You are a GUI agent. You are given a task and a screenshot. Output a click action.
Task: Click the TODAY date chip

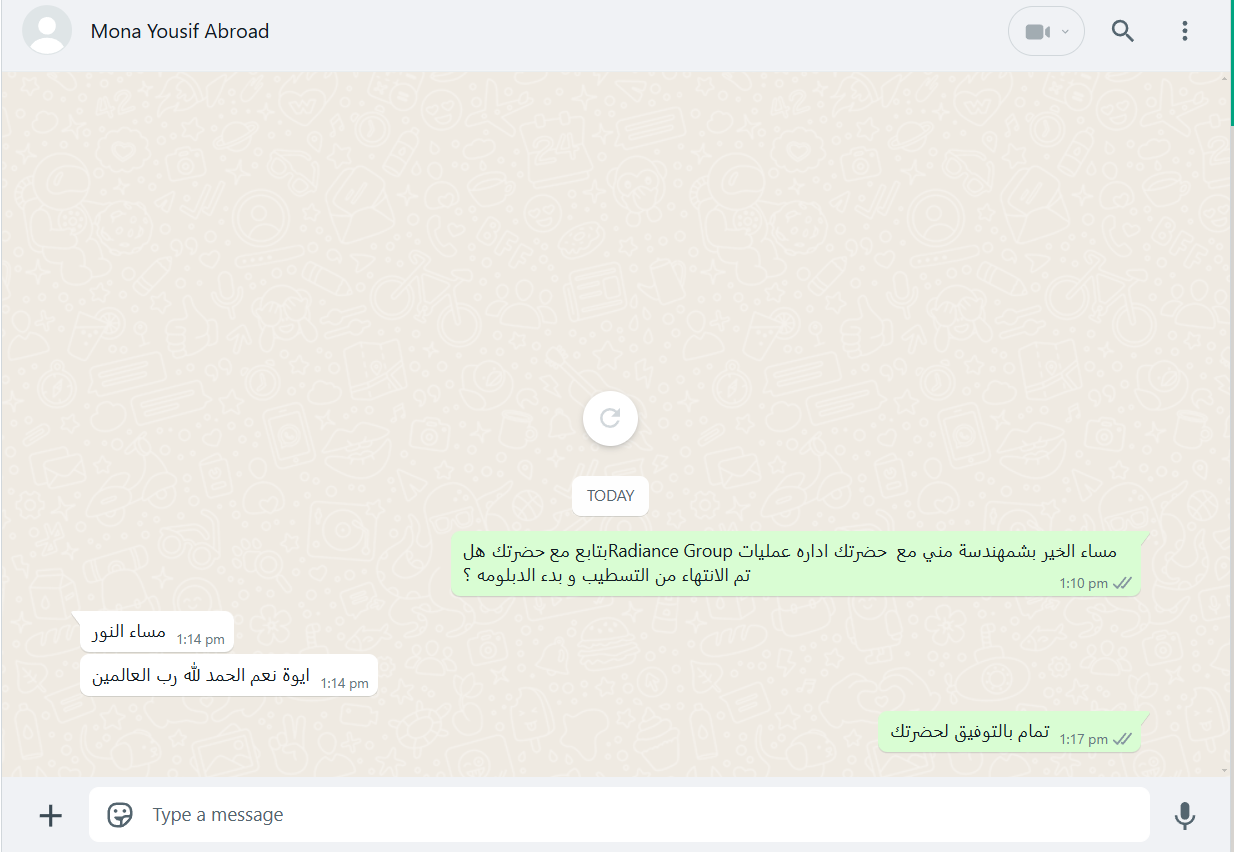[610, 496]
